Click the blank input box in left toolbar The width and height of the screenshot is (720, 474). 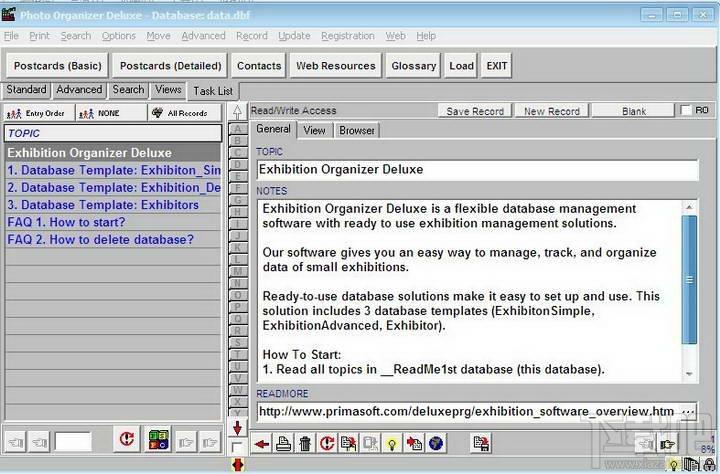coord(73,442)
